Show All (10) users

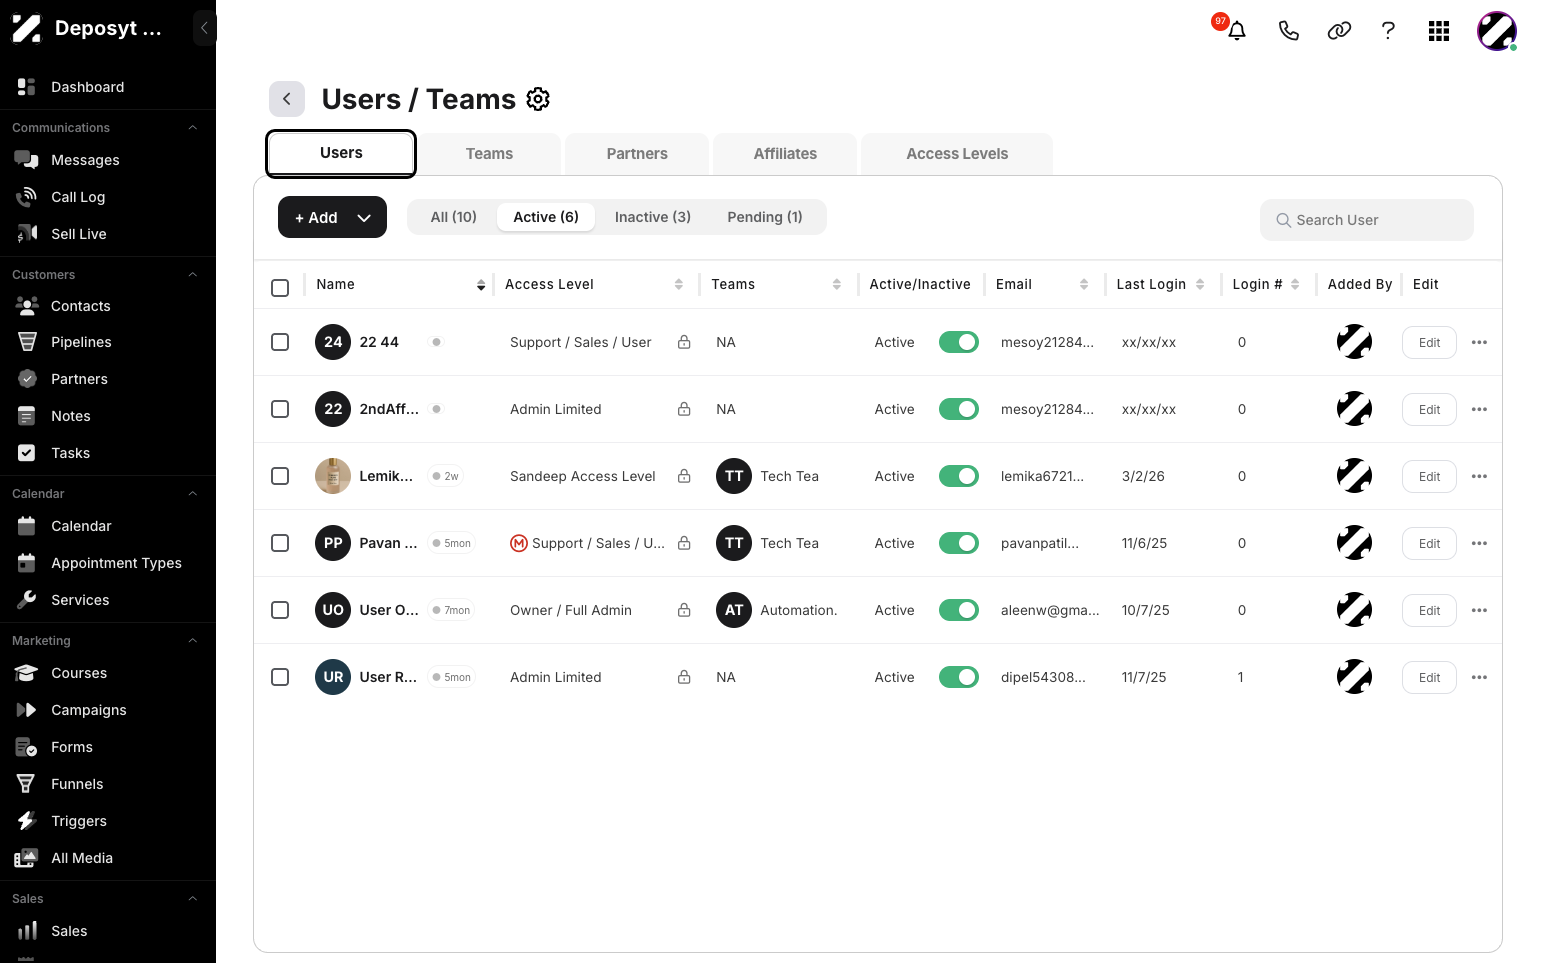pos(454,217)
